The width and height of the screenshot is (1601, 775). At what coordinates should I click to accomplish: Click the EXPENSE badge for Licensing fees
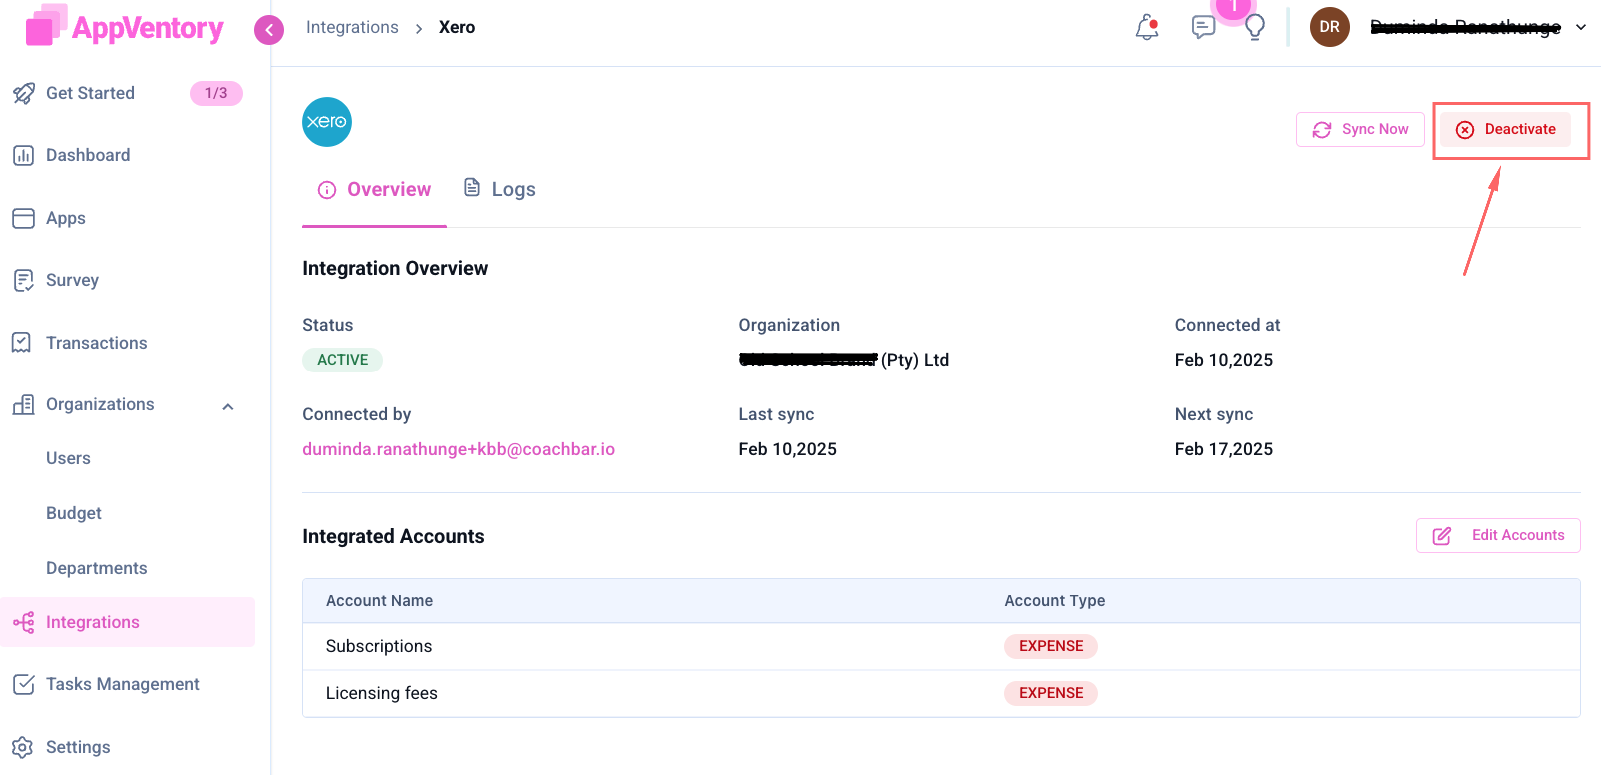tap(1051, 693)
